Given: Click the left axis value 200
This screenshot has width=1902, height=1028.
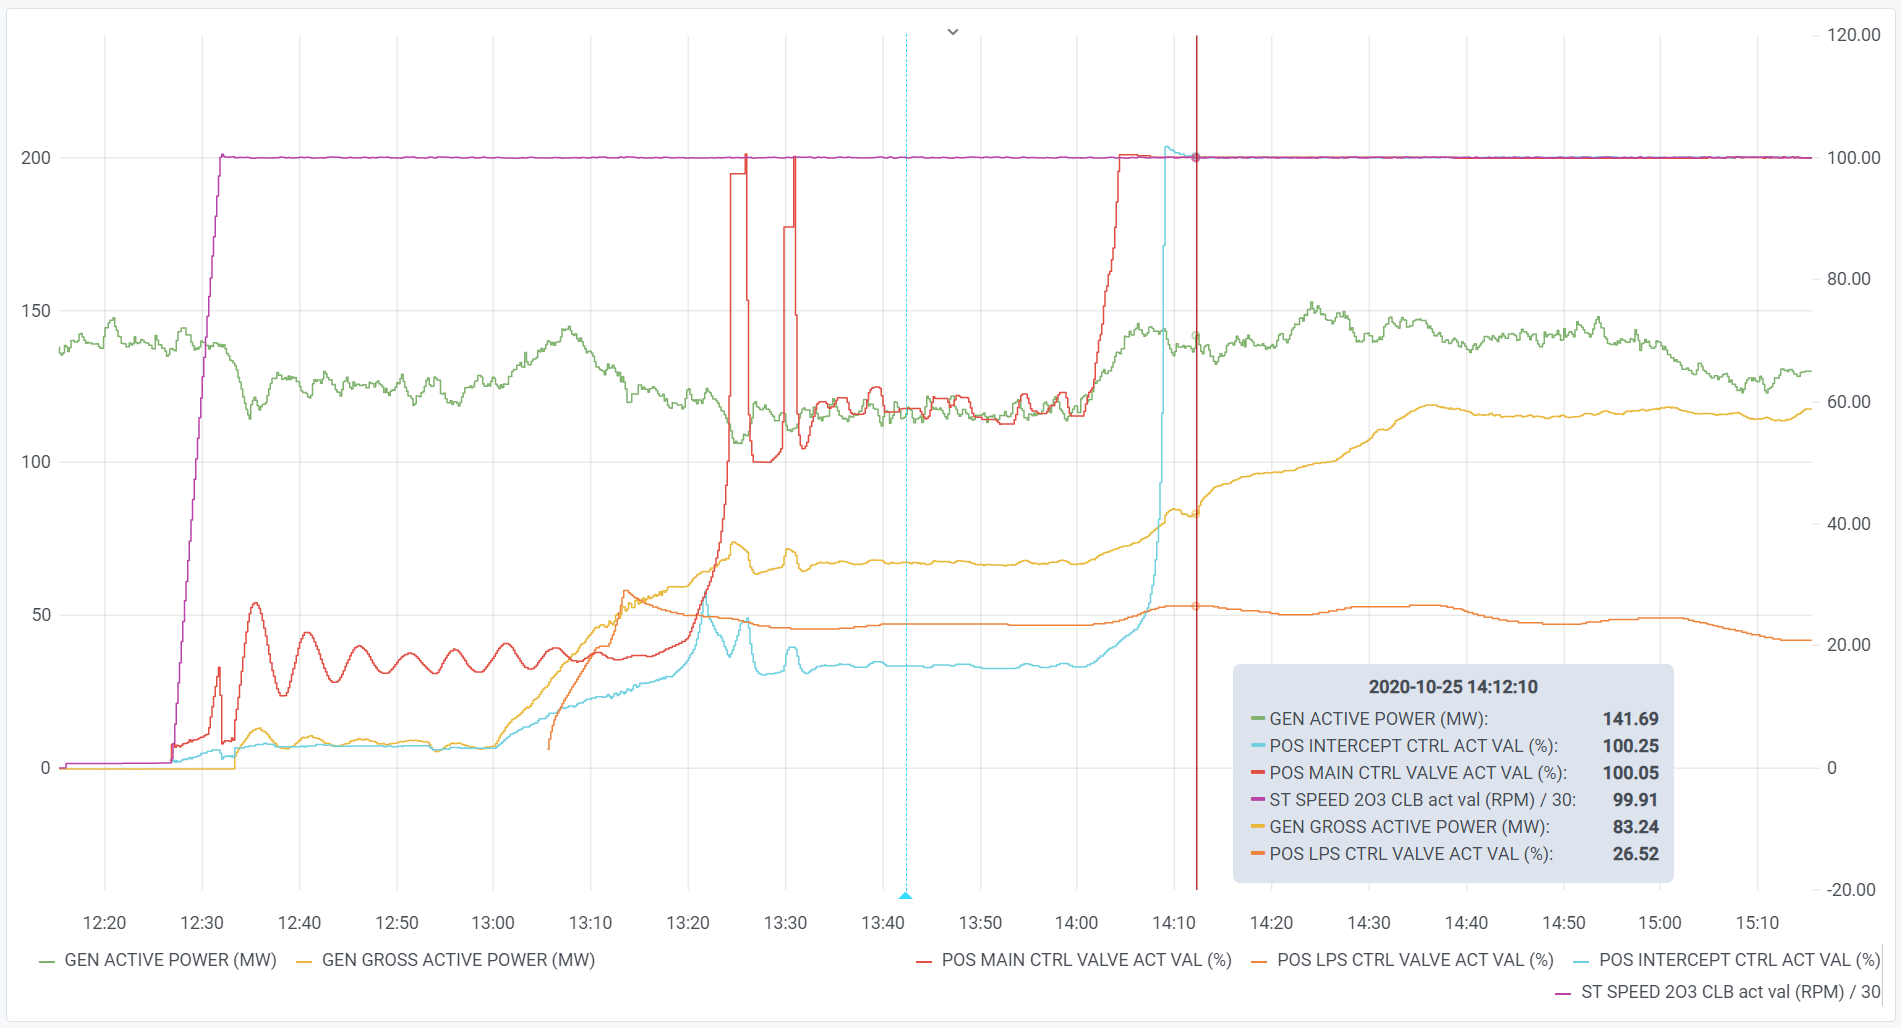Looking at the screenshot, I should coord(36,158).
